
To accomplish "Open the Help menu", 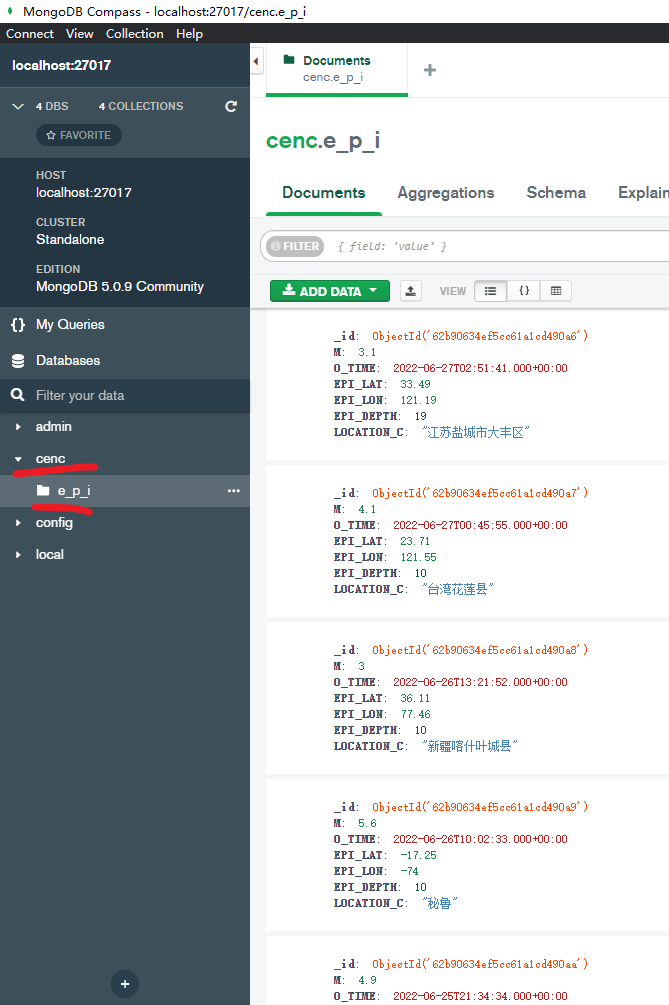I will [190, 33].
